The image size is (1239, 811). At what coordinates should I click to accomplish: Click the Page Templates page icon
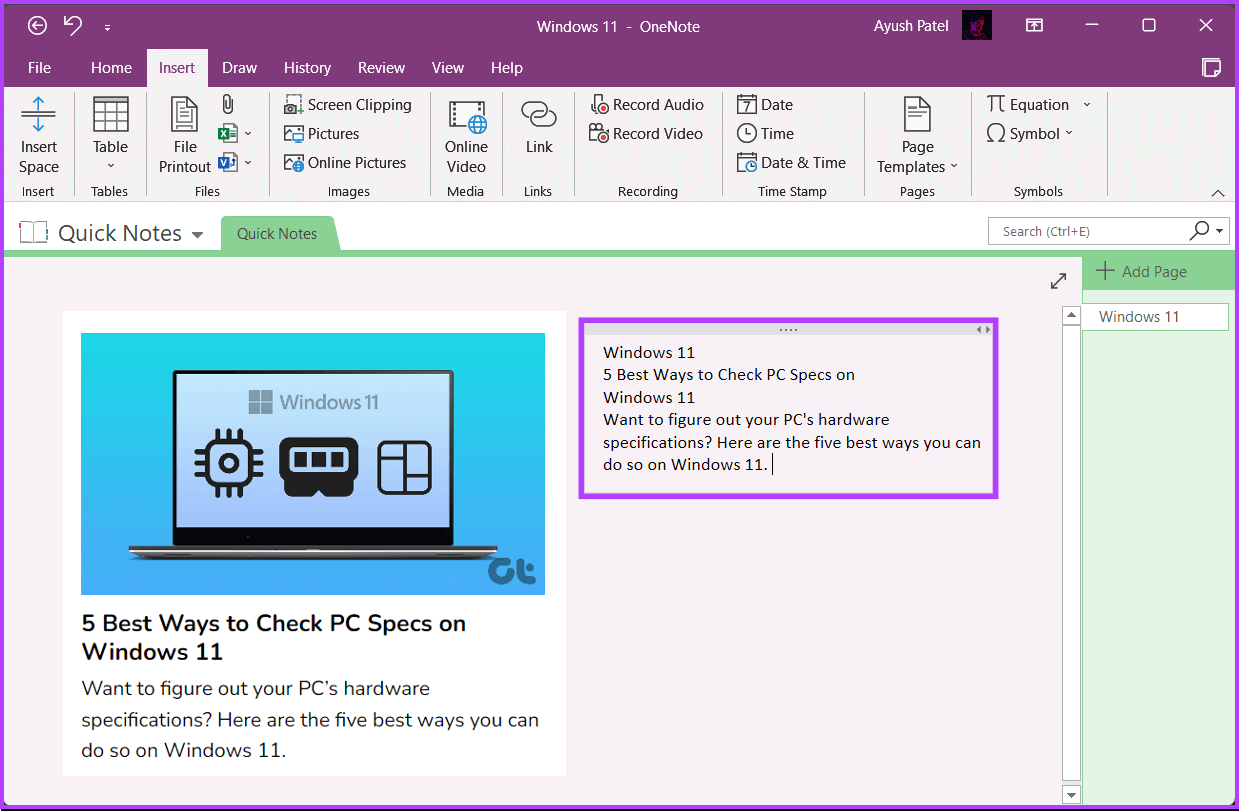pyautogui.click(x=917, y=115)
